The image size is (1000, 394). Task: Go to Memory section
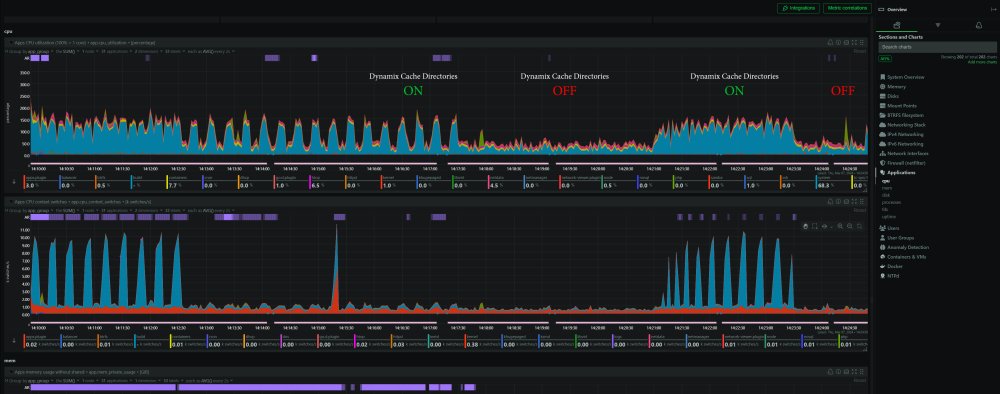[896, 87]
